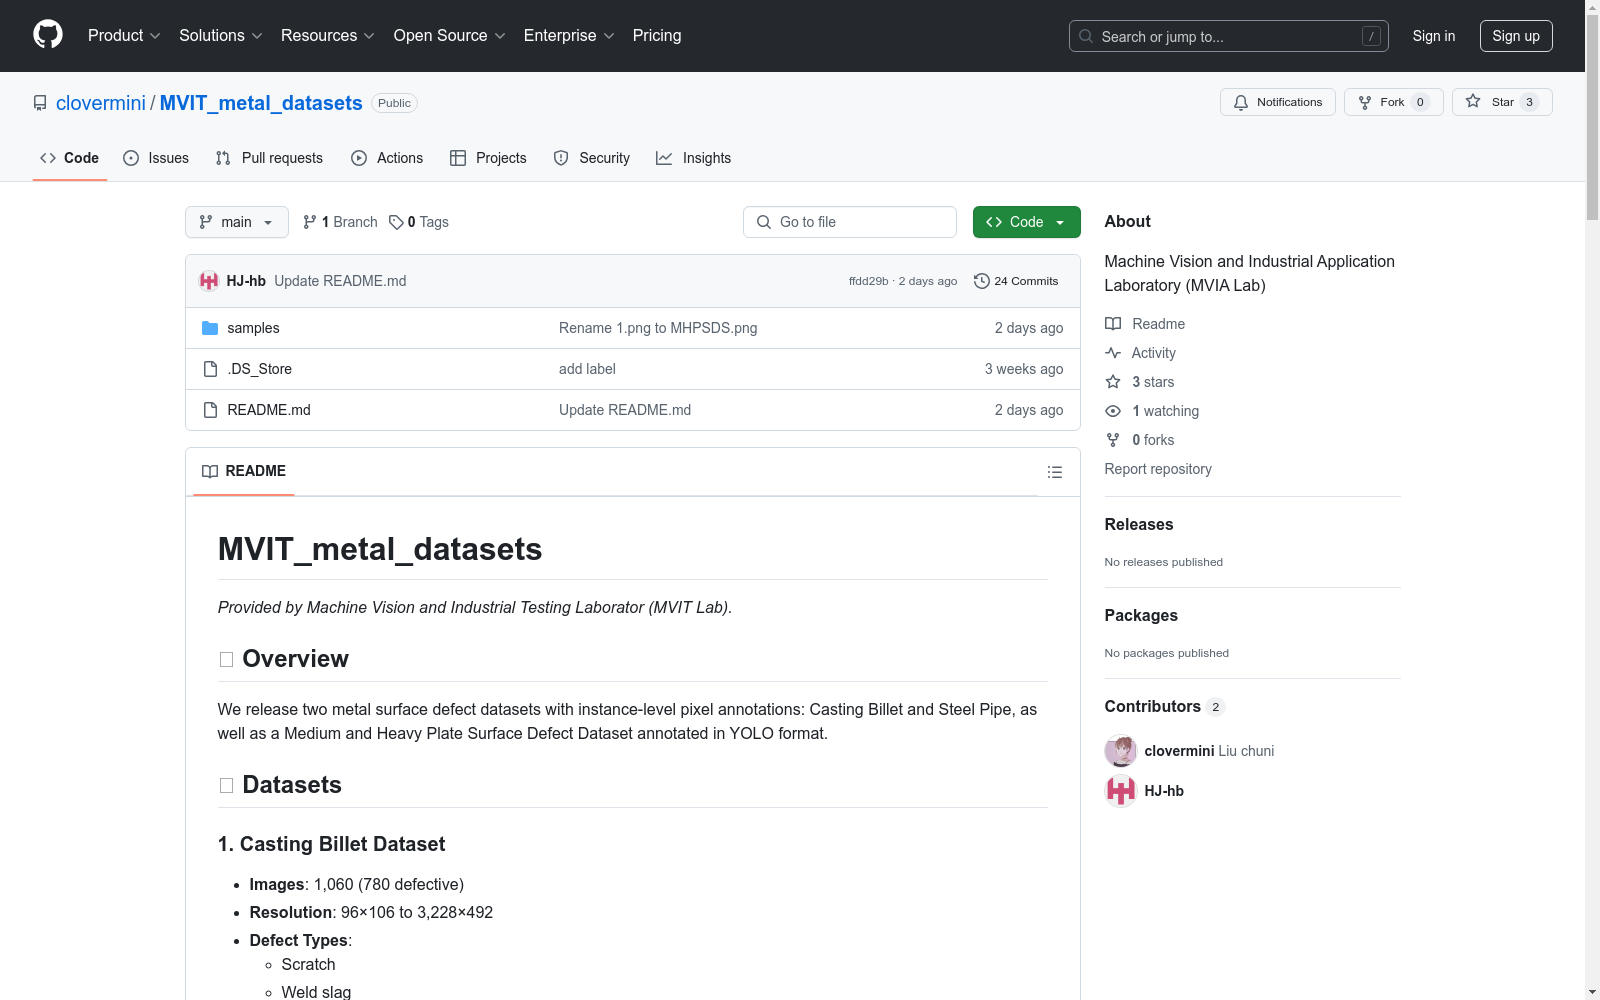Click the repository book icon beside clovermini
This screenshot has width=1600, height=1000.
40,103
